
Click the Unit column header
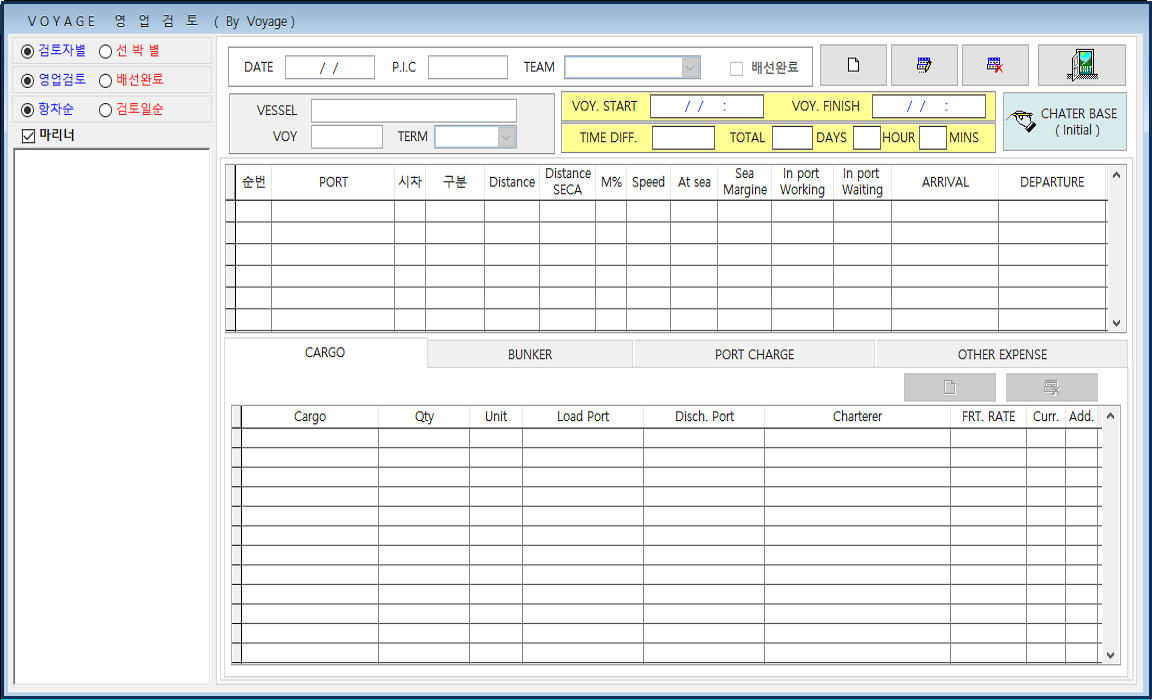point(496,416)
